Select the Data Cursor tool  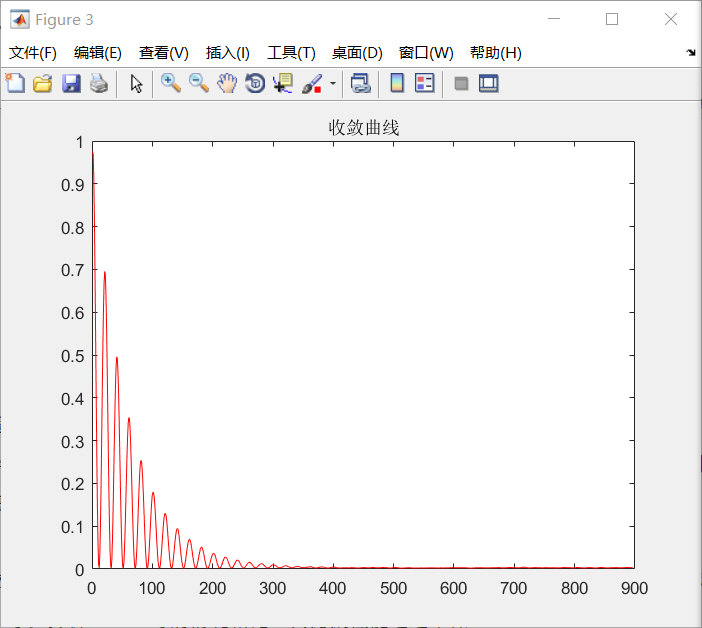pos(283,83)
